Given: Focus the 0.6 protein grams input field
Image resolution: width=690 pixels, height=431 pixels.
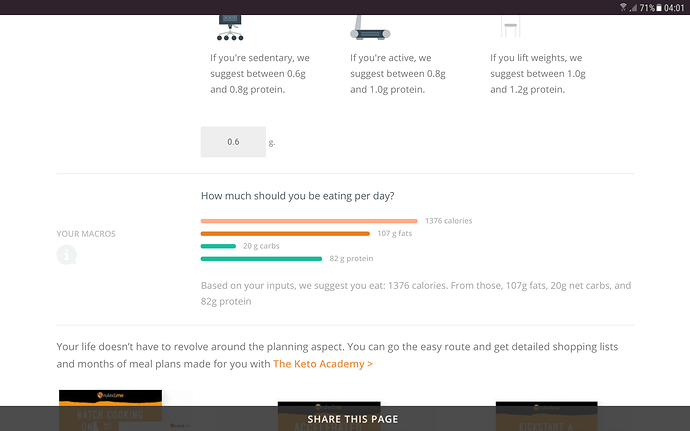Looking at the screenshot, I should (233, 142).
